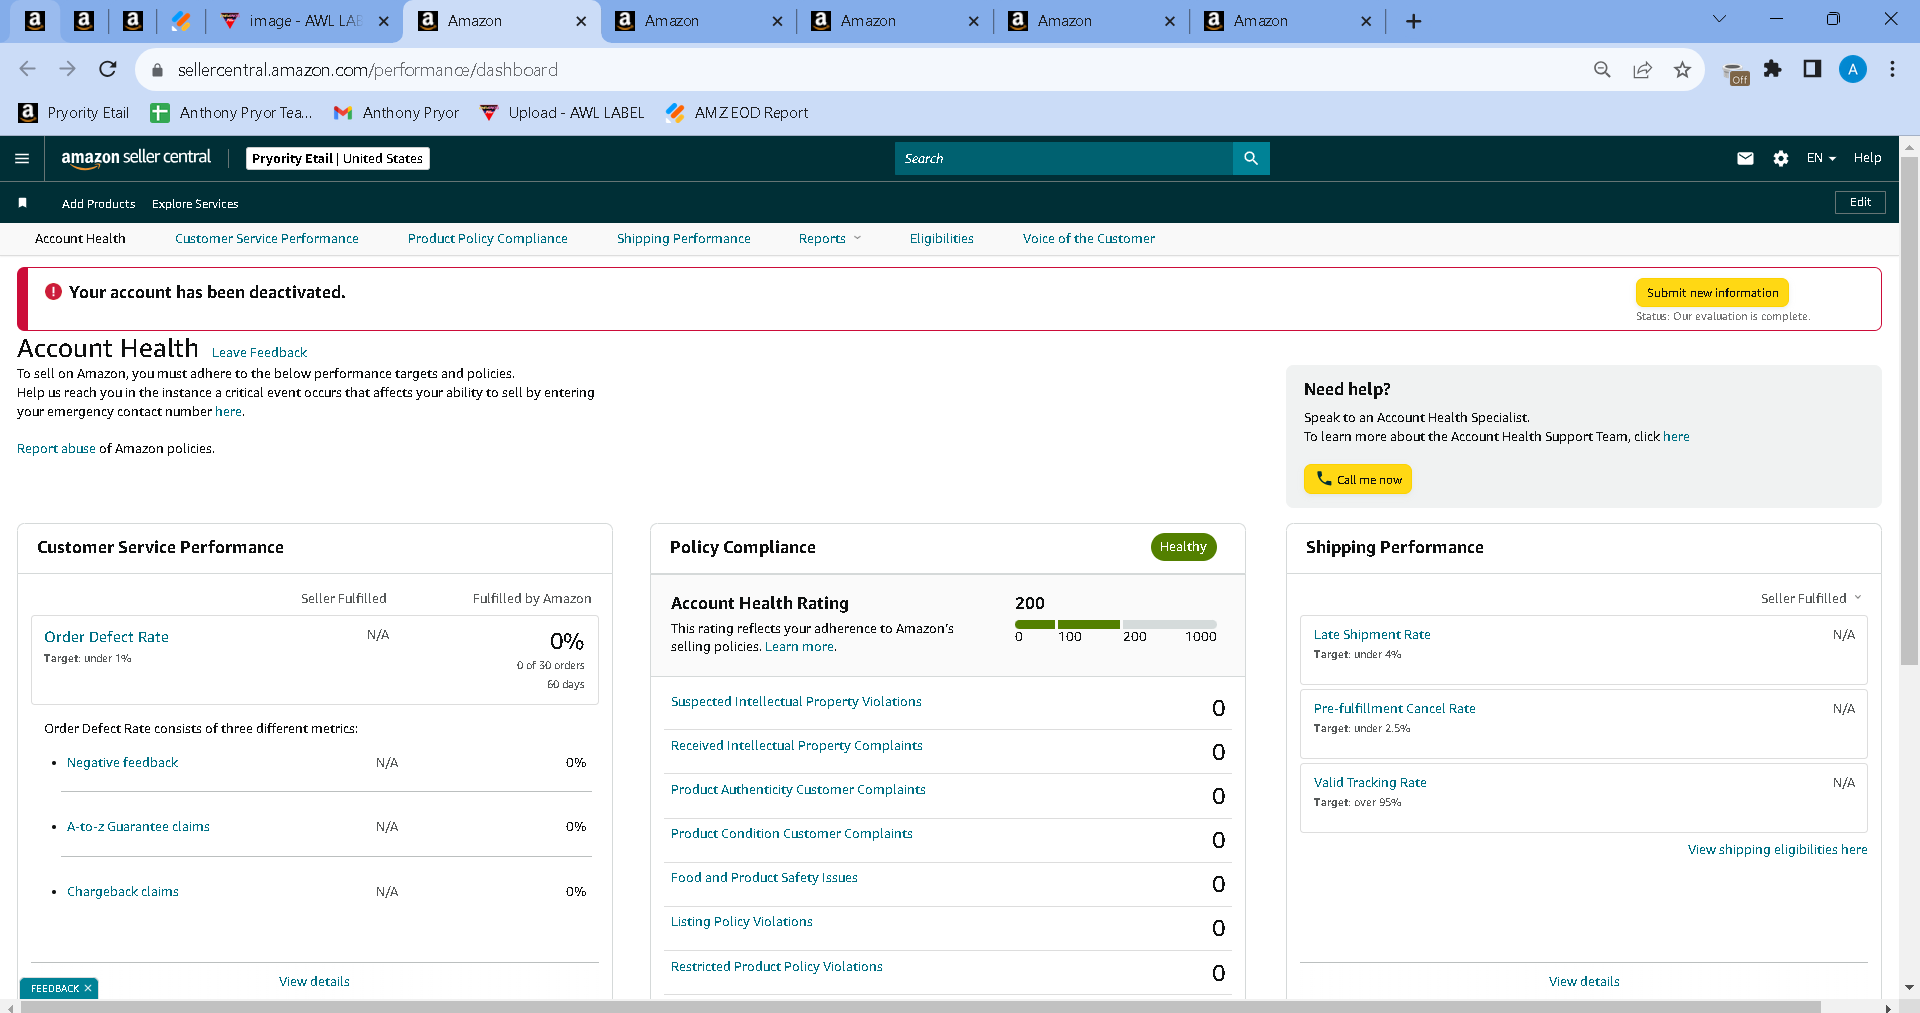Open the Eligibilities tab
The height and width of the screenshot is (1013, 1920).
(942, 239)
